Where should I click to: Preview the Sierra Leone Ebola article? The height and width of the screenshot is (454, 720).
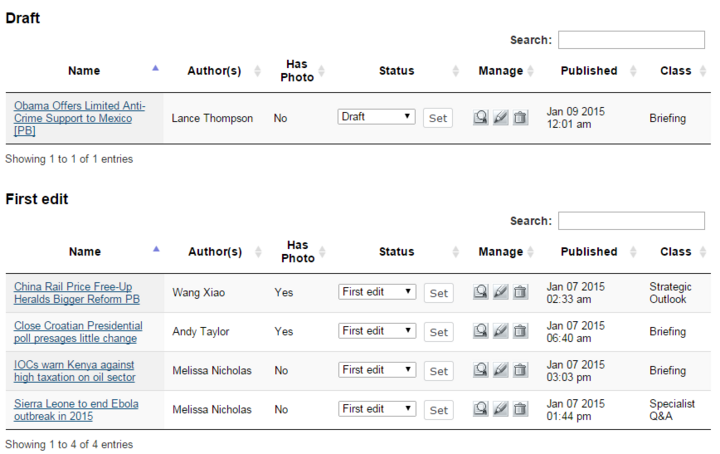click(x=480, y=409)
